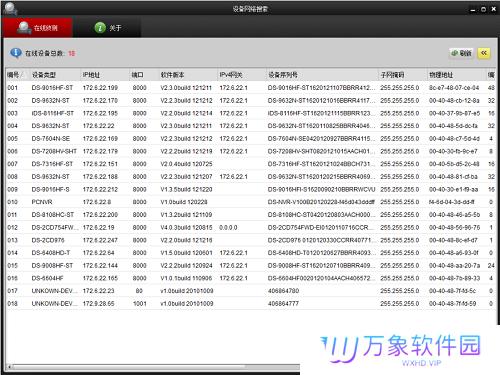Click software version V2.3.0build 121211 in row 001

coord(186,88)
